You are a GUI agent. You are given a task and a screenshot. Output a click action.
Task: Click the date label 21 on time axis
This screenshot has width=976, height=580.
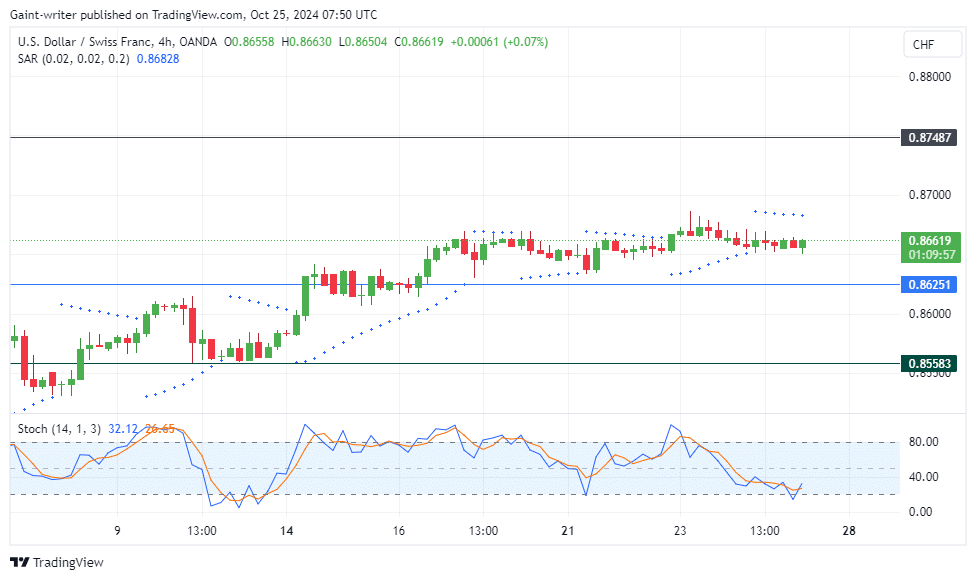(568, 531)
